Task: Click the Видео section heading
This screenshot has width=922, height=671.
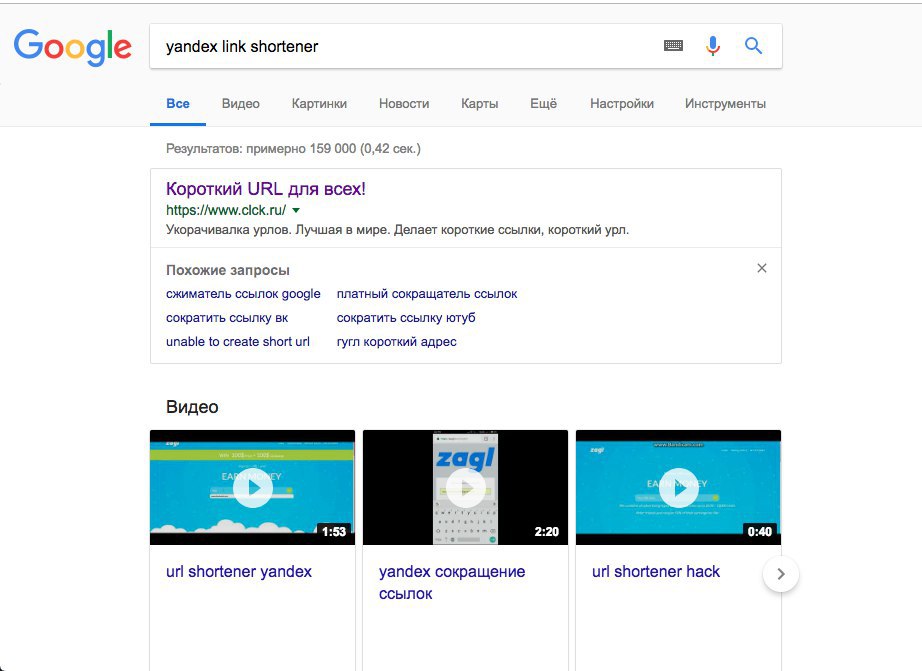Action: point(192,407)
